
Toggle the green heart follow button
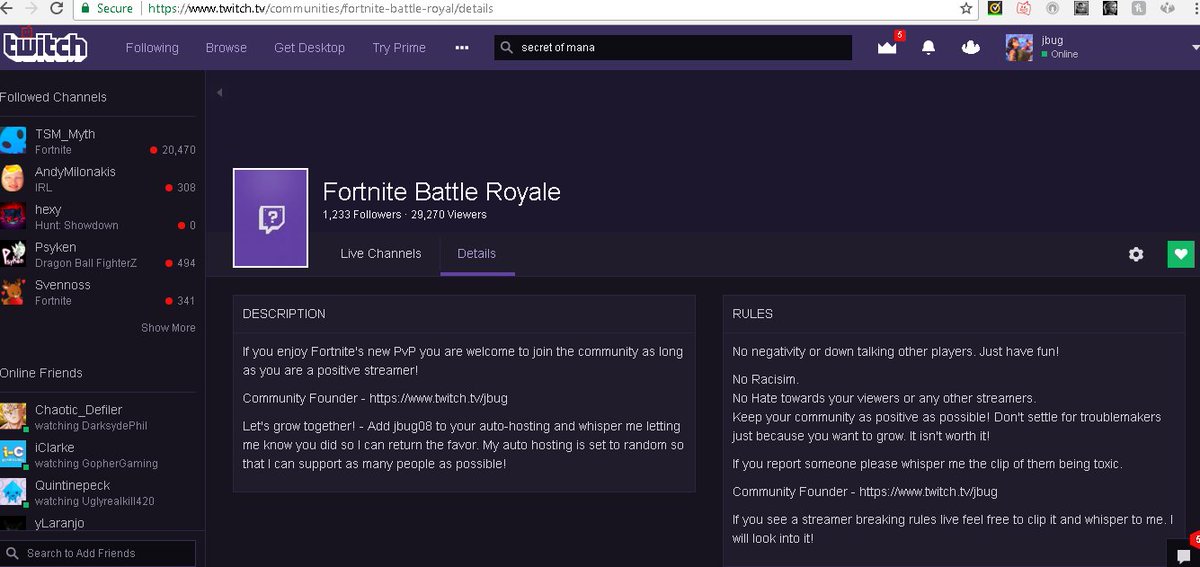pyautogui.click(x=1181, y=254)
